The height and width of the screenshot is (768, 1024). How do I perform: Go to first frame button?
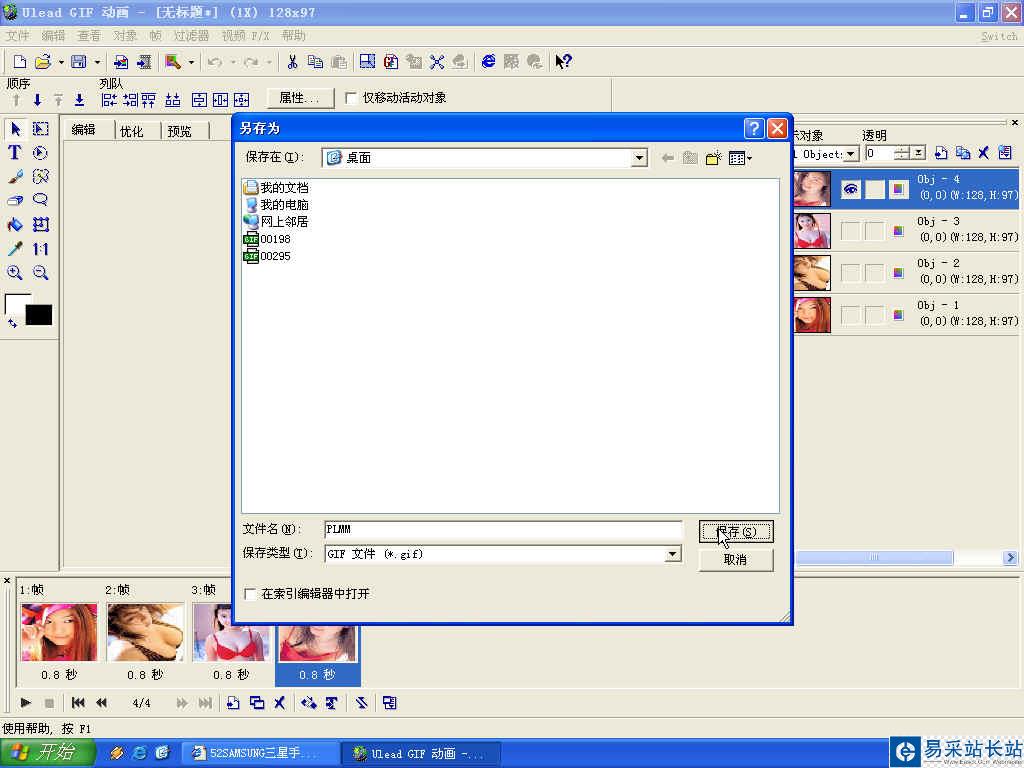(x=78, y=703)
